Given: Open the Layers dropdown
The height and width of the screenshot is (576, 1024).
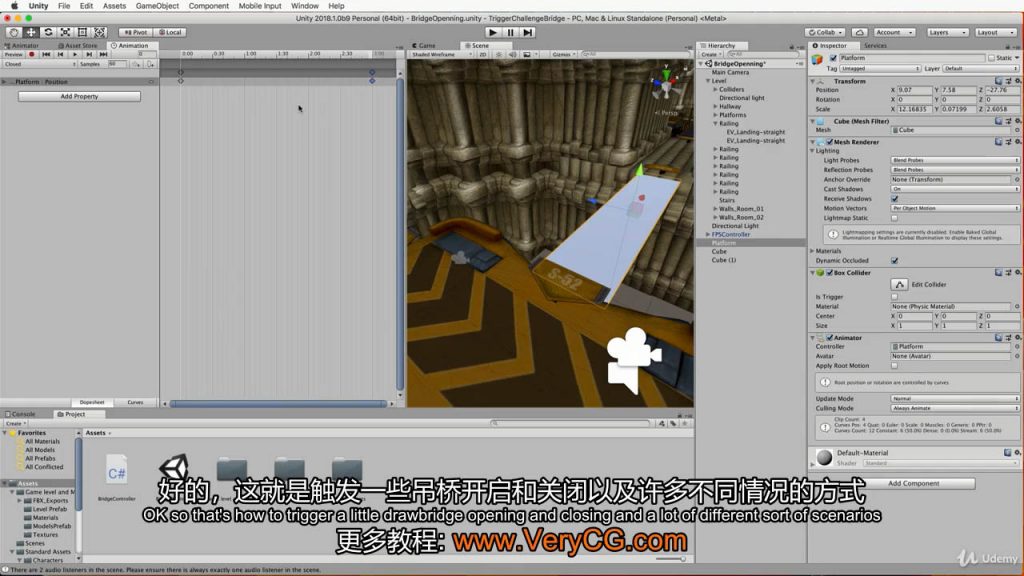Looking at the screenshot, I should tap(947, 32).
